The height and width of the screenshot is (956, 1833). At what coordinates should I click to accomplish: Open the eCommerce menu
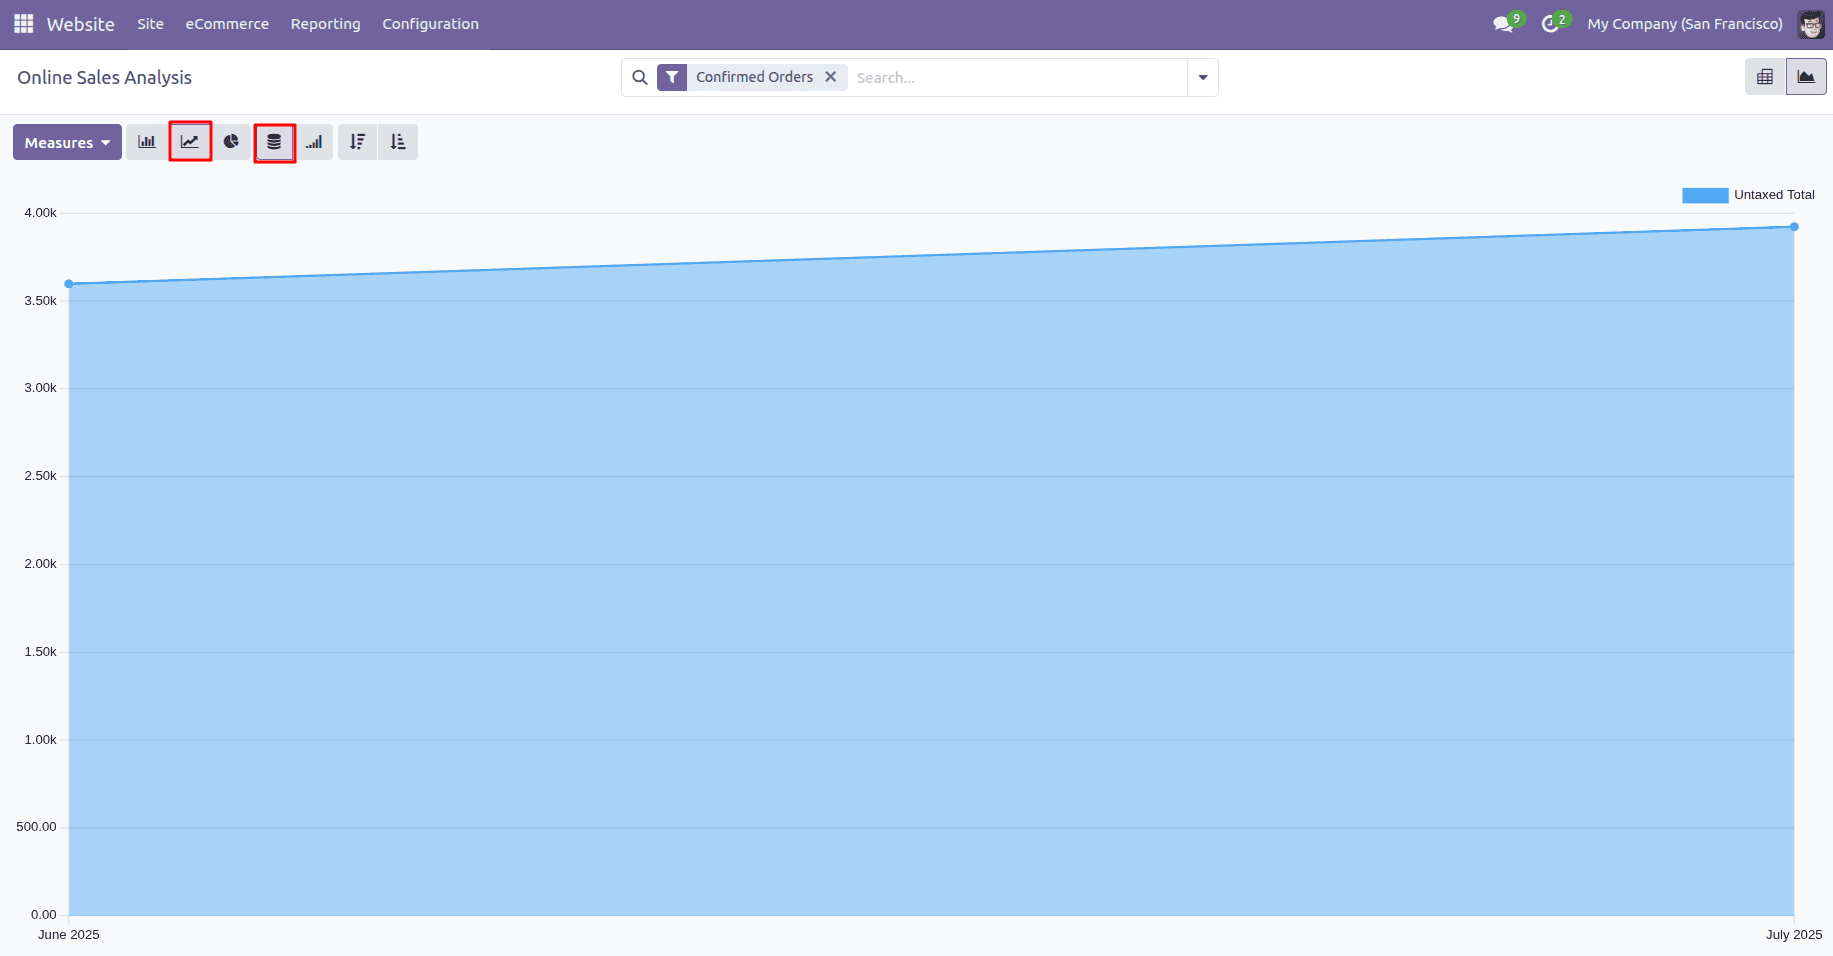coord(227,24)
